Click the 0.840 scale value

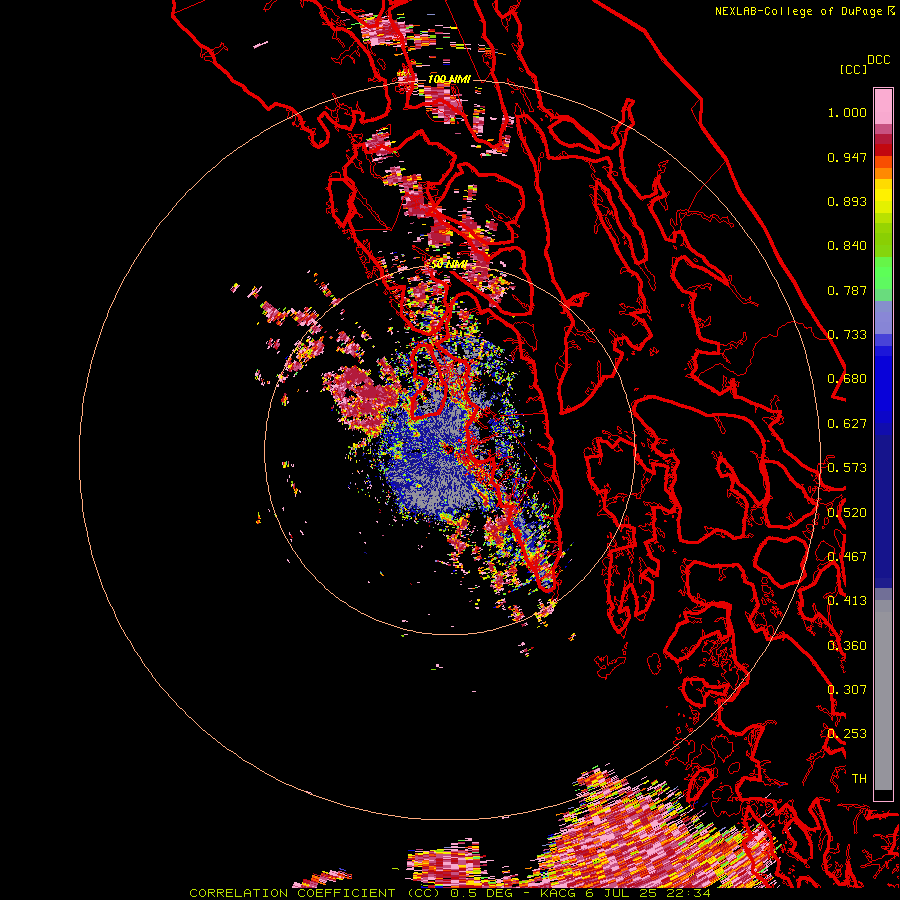[847, 246]
